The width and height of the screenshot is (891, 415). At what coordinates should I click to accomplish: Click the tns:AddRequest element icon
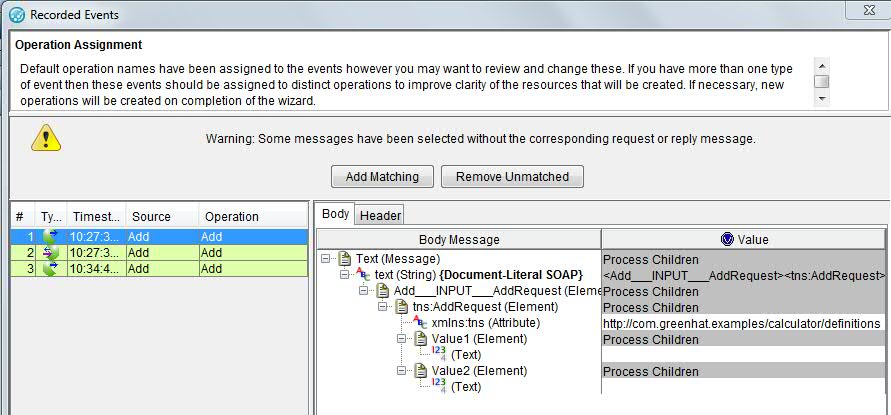(x=402, y=307)
